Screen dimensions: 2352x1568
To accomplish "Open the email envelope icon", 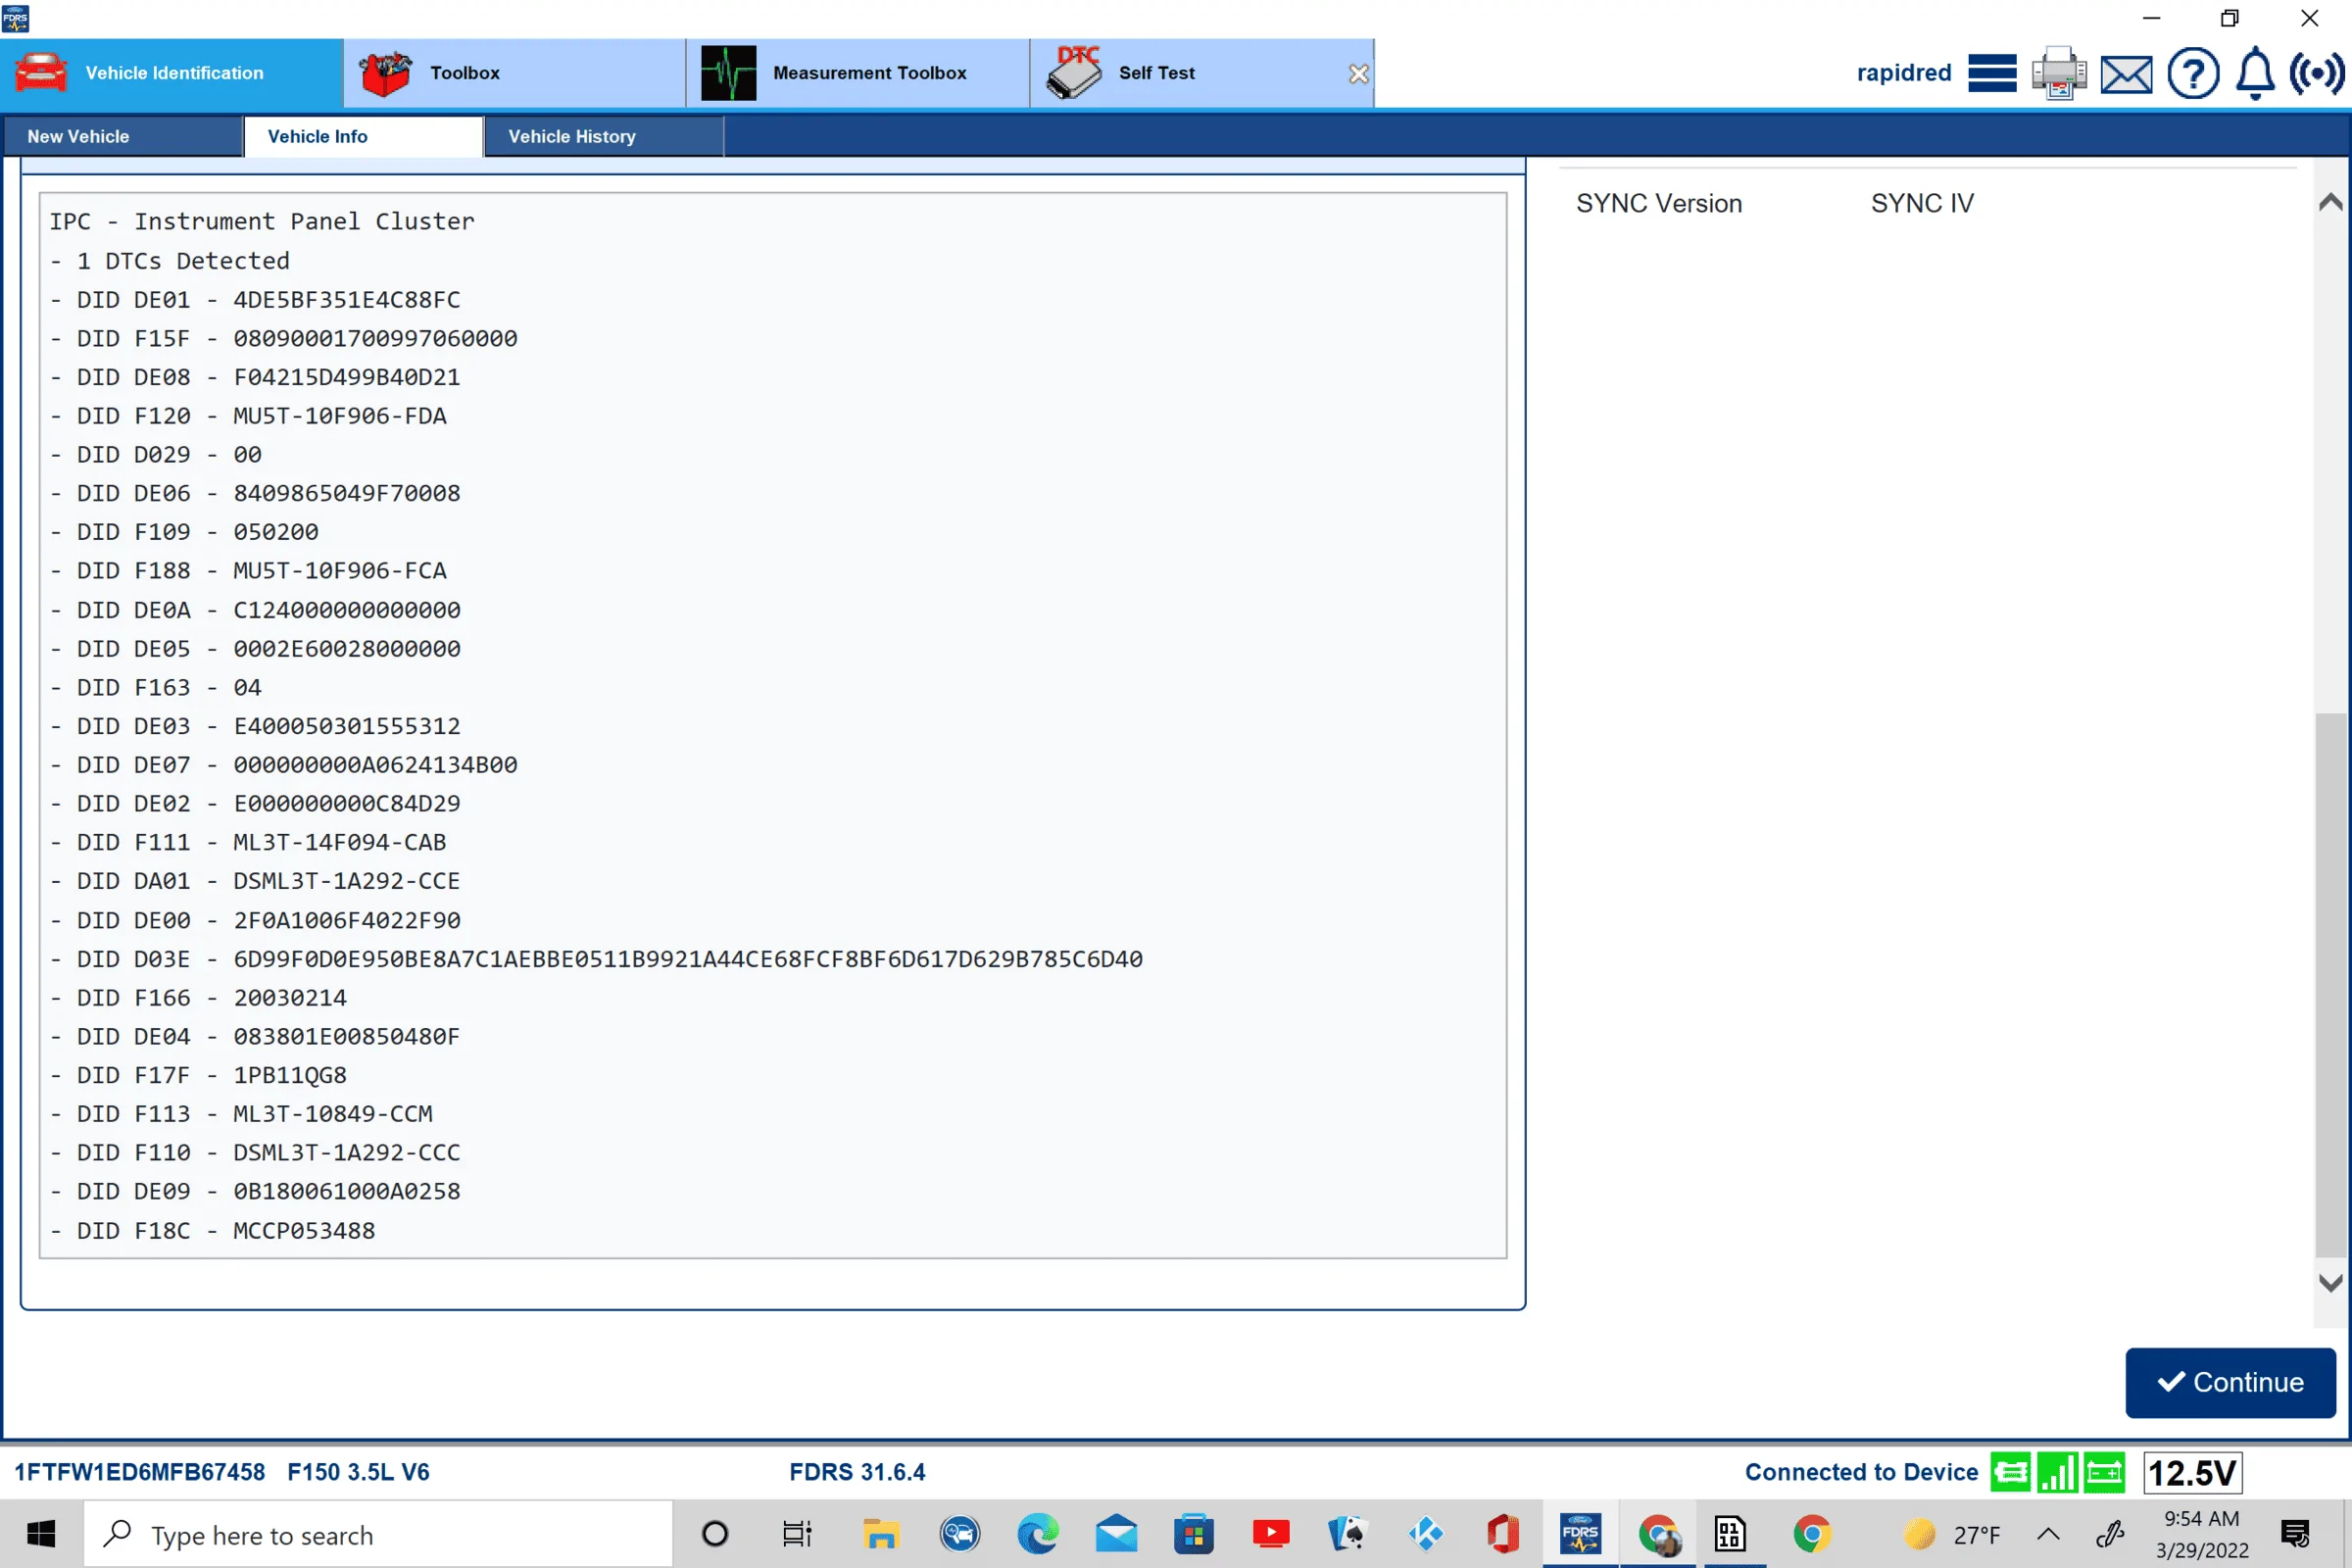I will (2125, 74).
